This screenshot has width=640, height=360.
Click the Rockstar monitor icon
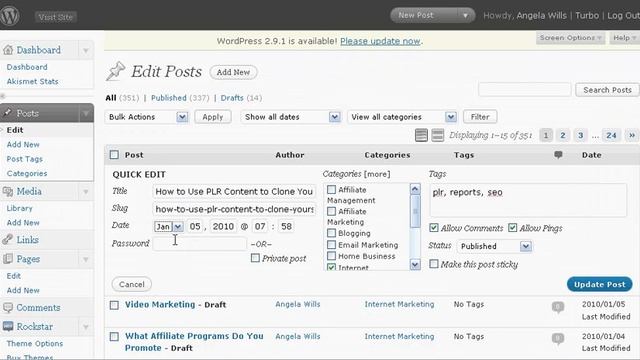[x=8, y=326]
